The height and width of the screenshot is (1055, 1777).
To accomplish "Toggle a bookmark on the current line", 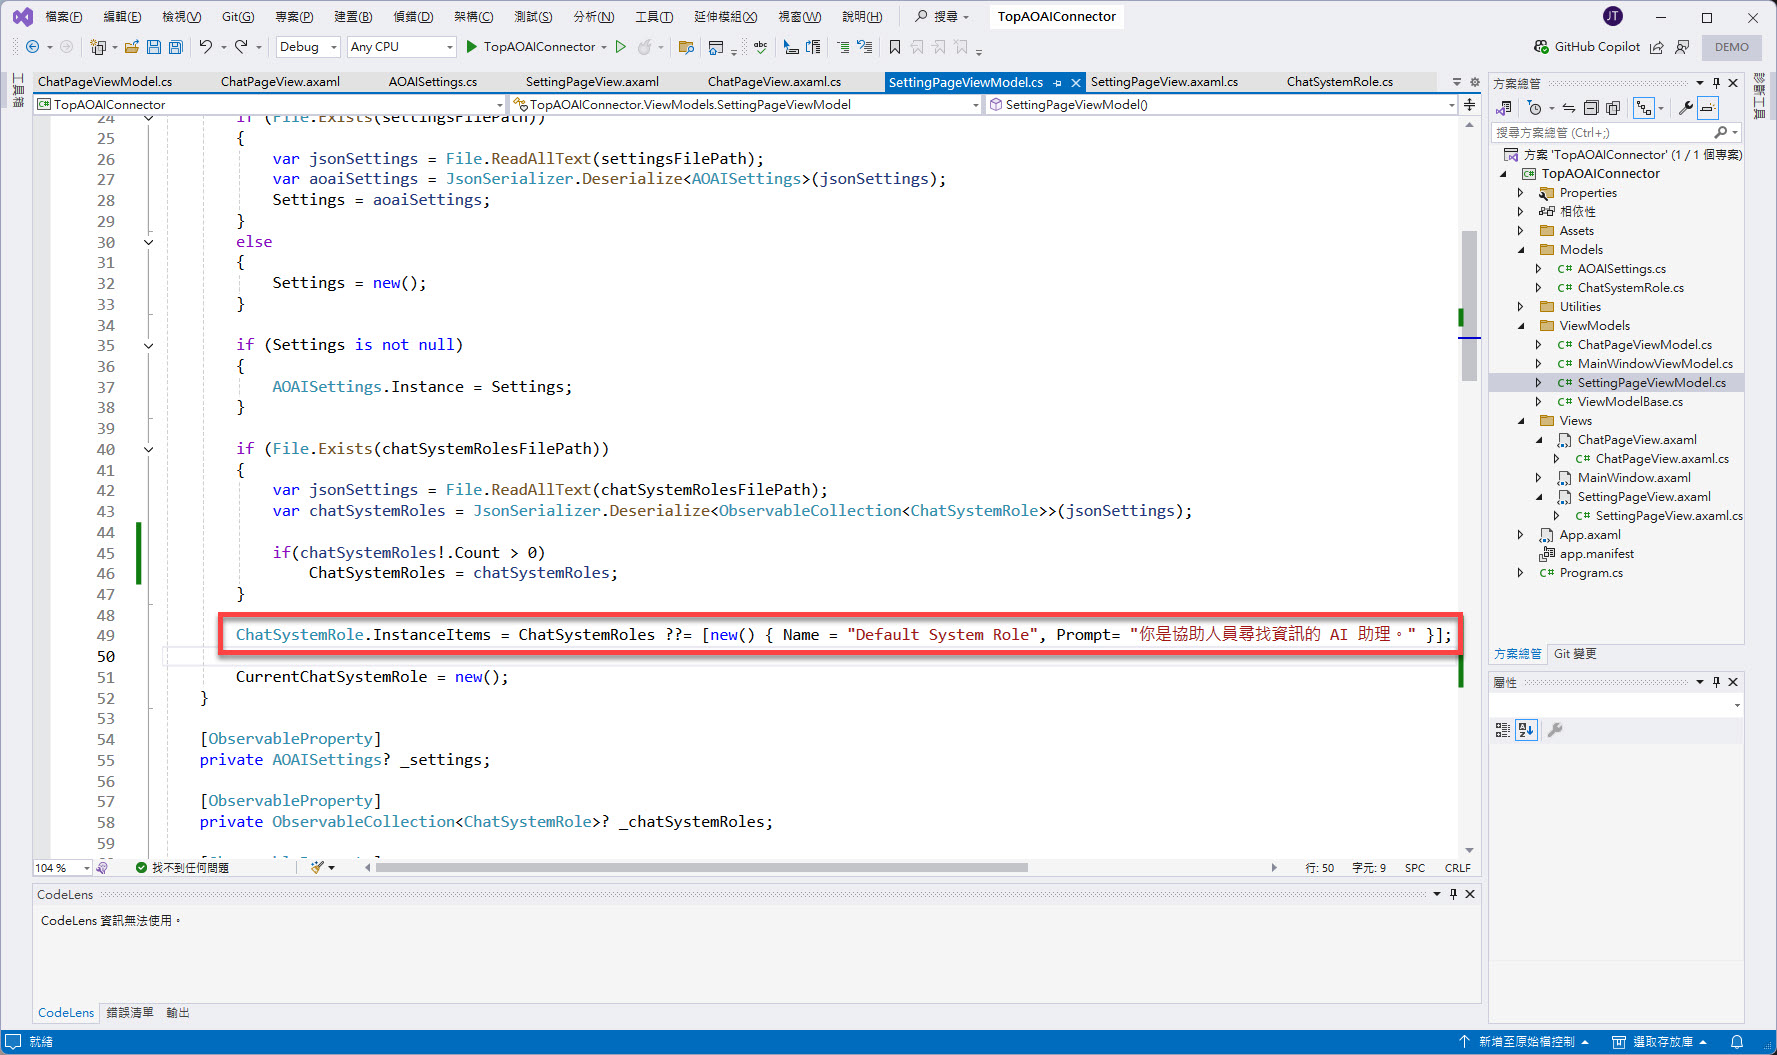I will coord(895,47).
